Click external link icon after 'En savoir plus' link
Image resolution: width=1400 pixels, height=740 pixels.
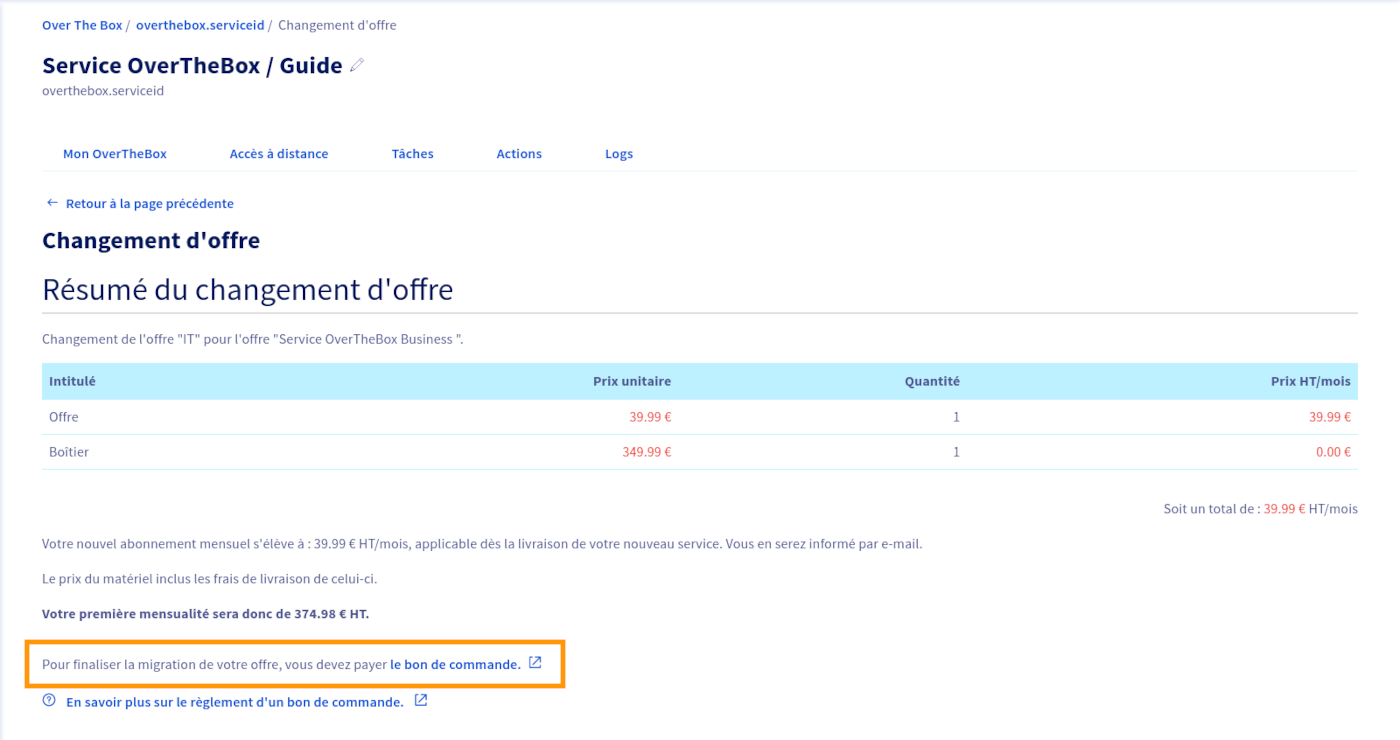pos(421,701)
